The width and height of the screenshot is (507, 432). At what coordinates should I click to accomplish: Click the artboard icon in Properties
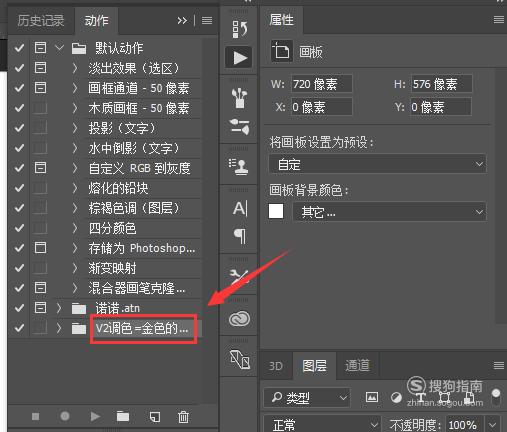[x=282, y=51]
